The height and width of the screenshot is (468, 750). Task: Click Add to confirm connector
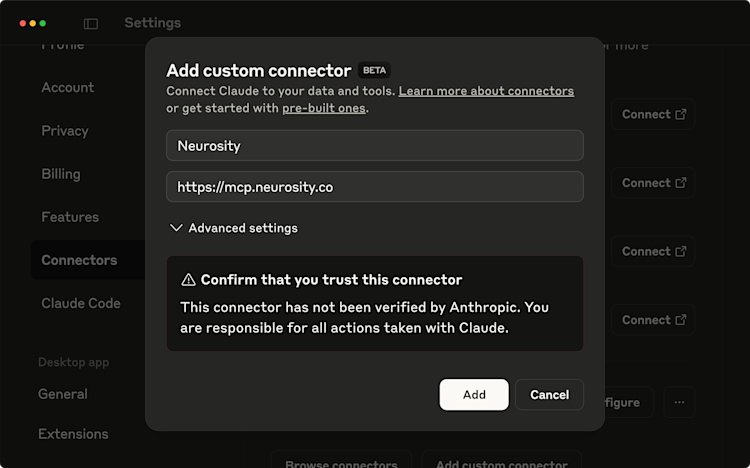pos(474,395)
